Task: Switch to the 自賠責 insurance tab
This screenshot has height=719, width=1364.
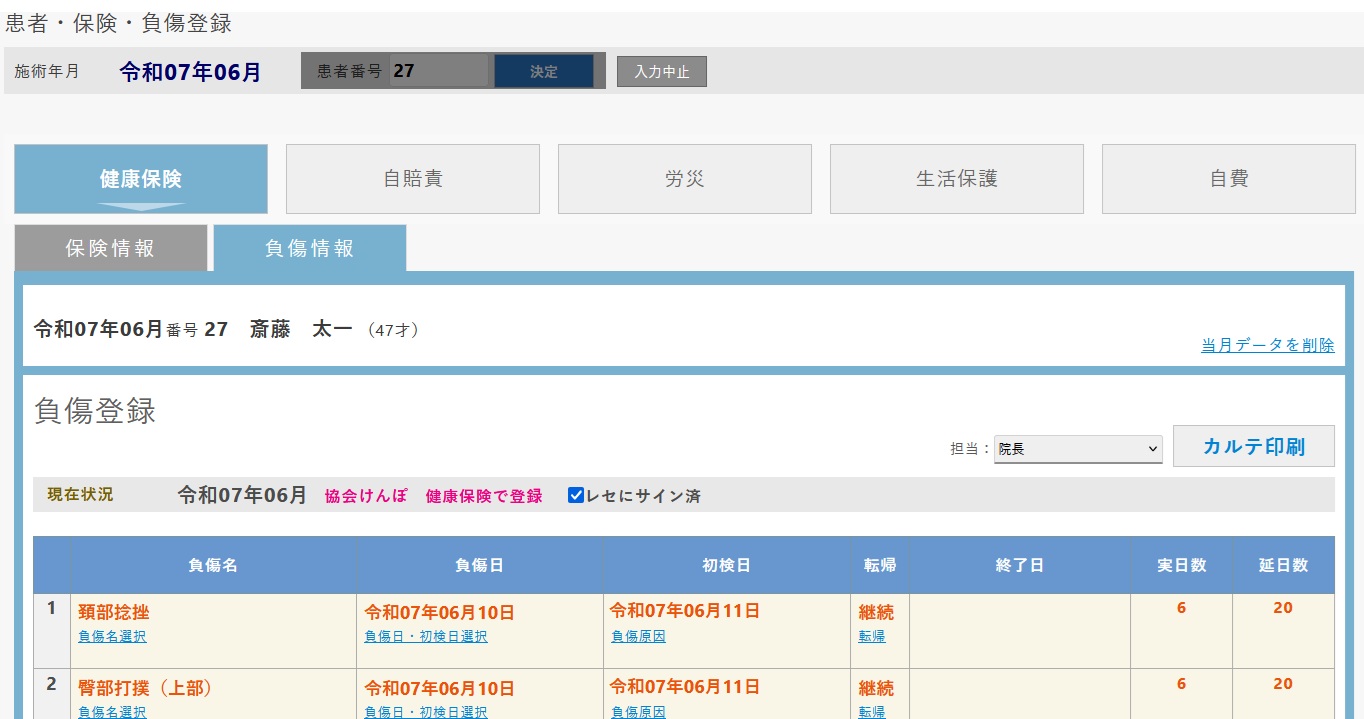Action: [x=412, y=178]
